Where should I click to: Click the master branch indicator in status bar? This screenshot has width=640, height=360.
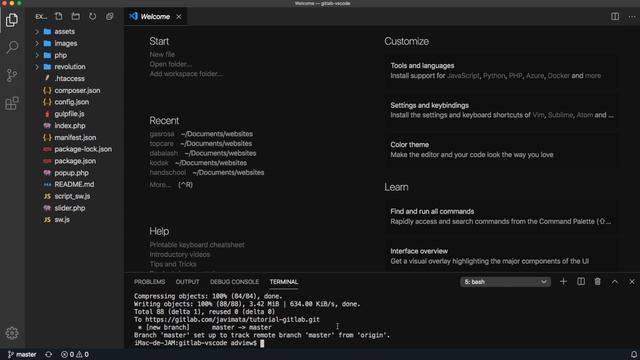[22, 354]
